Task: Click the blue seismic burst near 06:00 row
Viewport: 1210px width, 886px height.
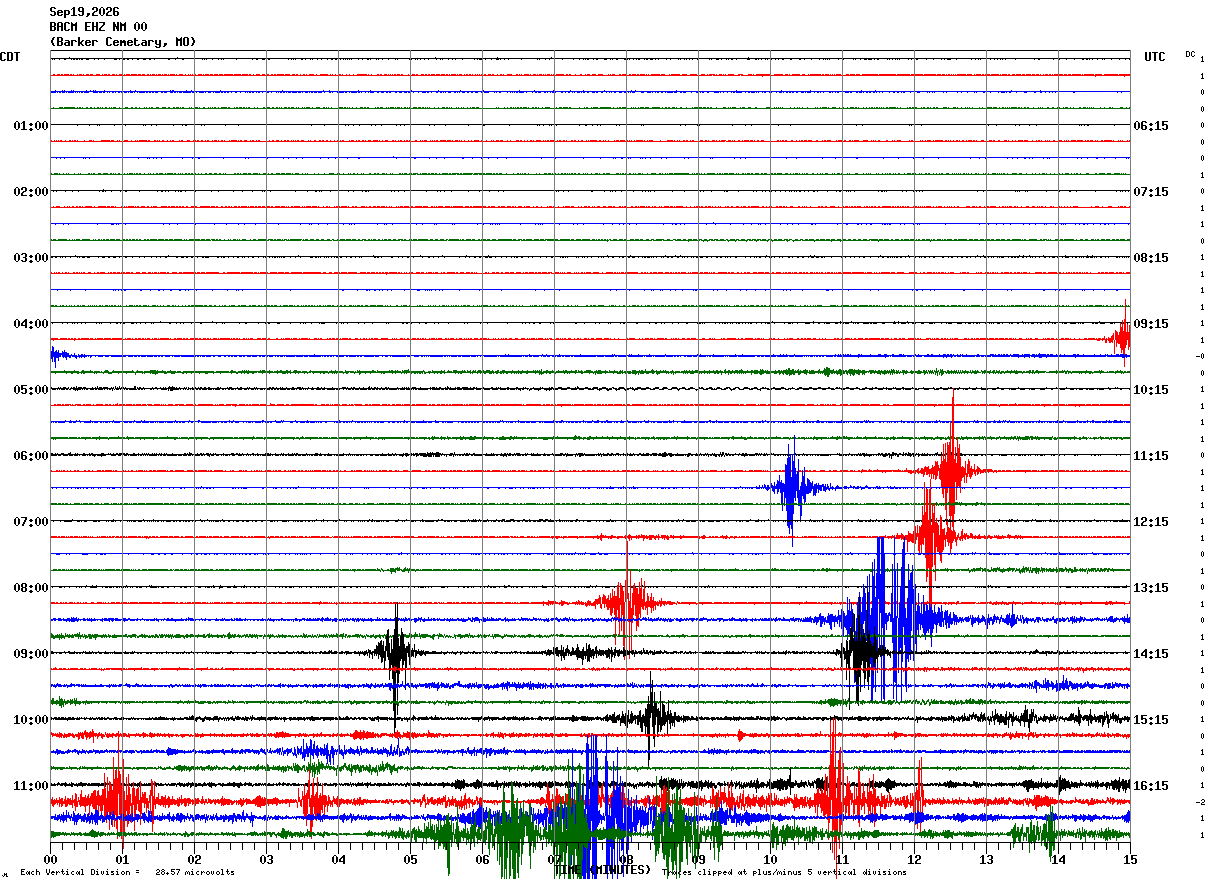Action: coord(792,488)
